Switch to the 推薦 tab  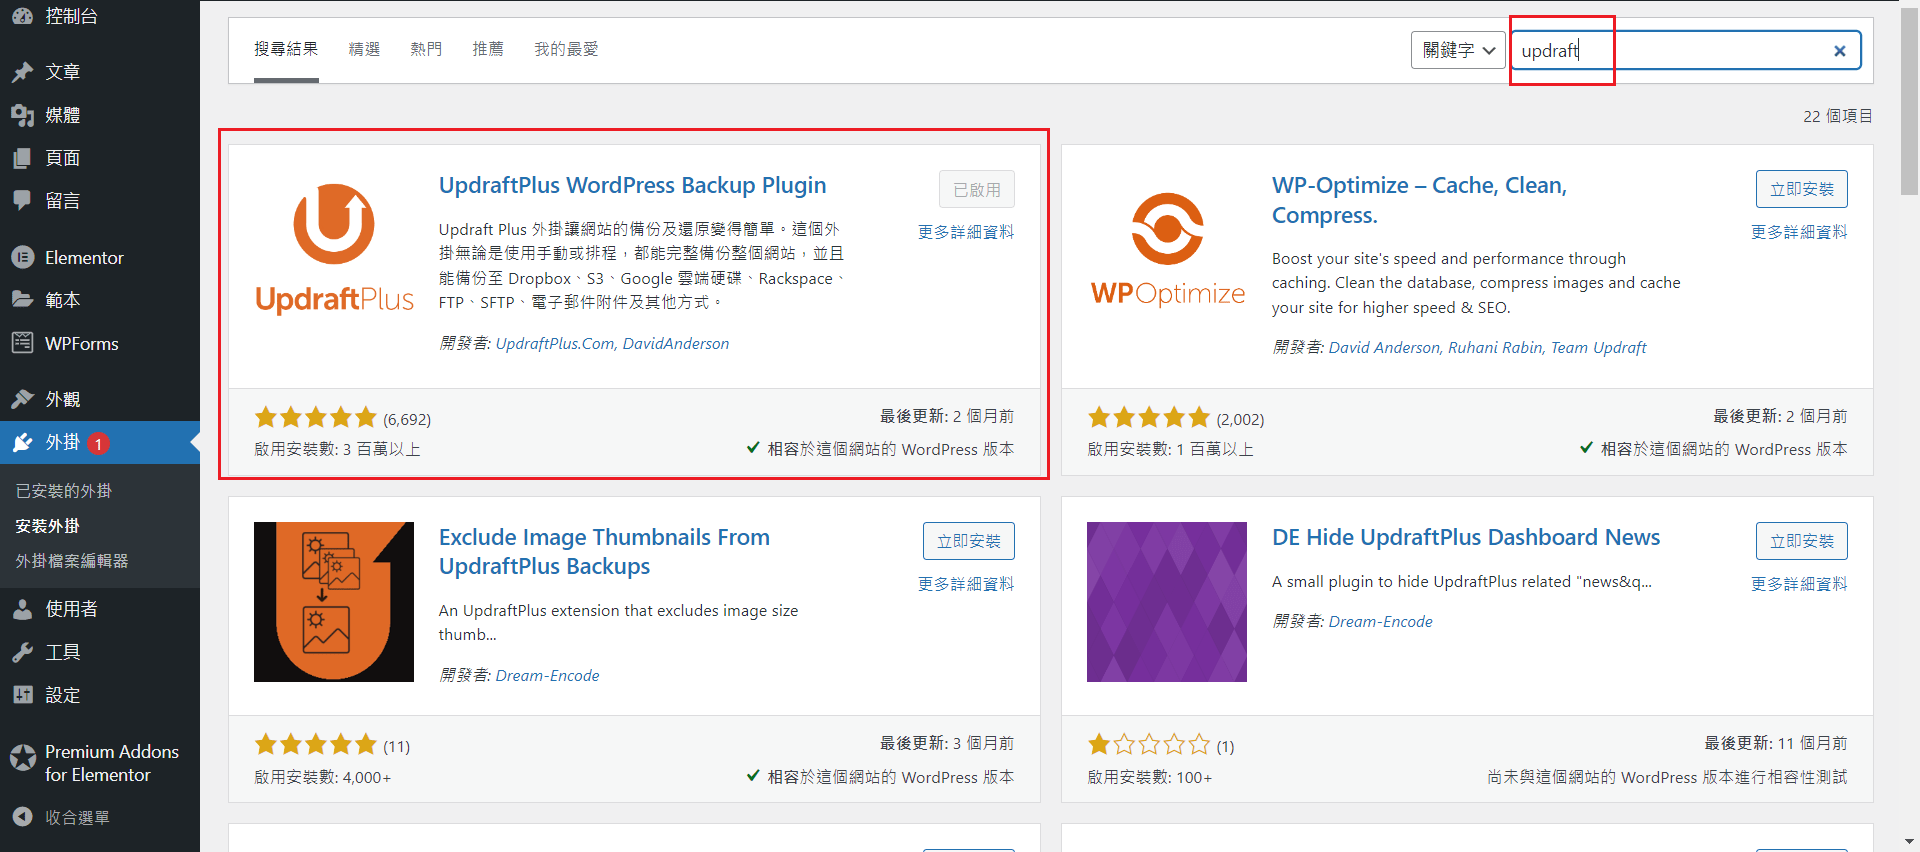pyautogui.click(x=488, y=49)
